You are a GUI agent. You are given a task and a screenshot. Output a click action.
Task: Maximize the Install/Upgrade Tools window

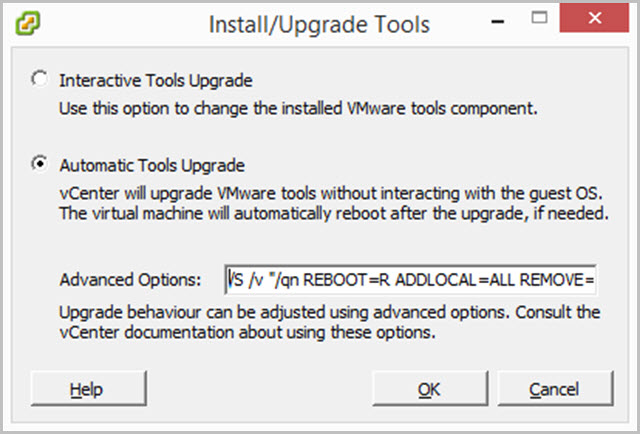click(x=539, y=17)
